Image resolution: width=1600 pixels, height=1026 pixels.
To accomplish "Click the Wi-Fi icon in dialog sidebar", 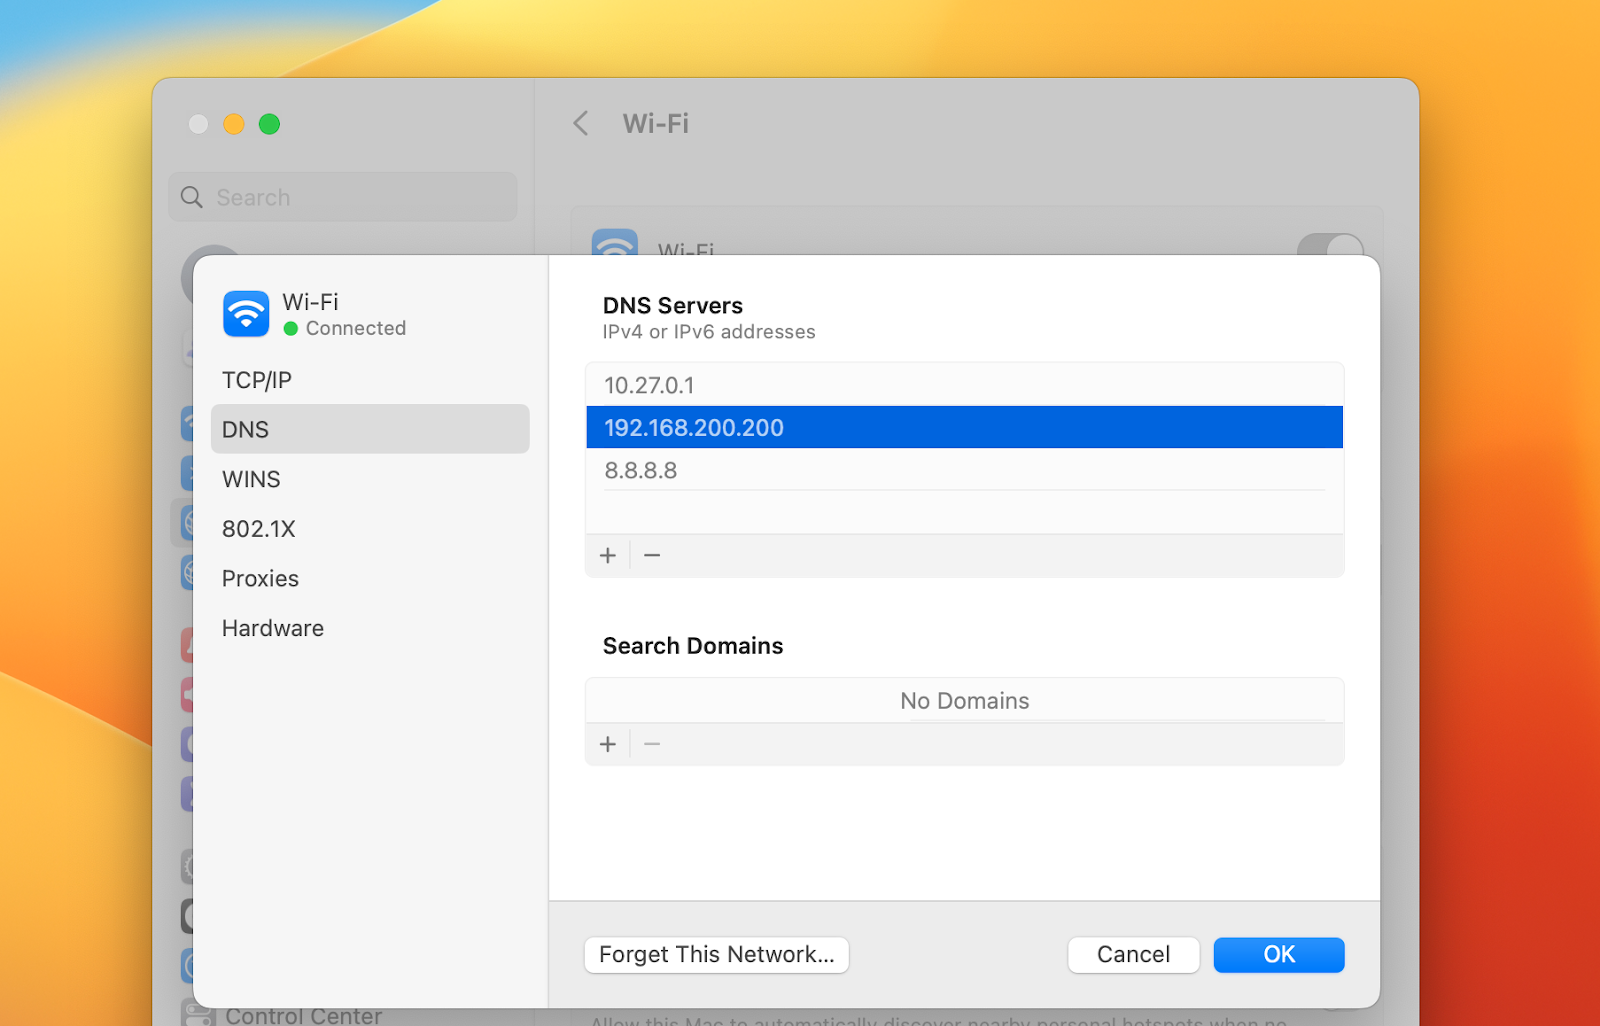I will pos(246,314).
